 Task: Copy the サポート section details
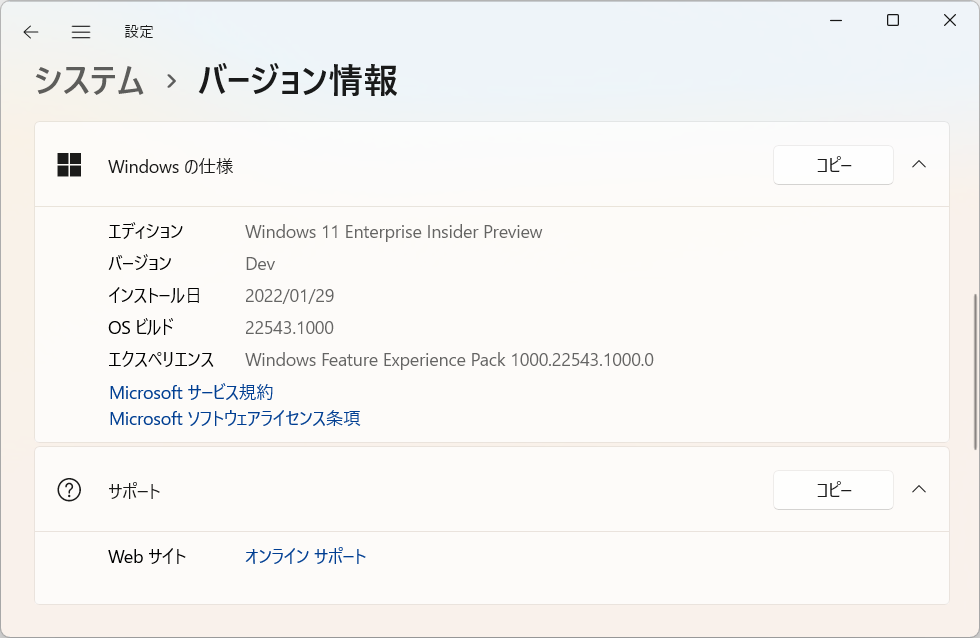pyautogui.click(x=833, y=490)
